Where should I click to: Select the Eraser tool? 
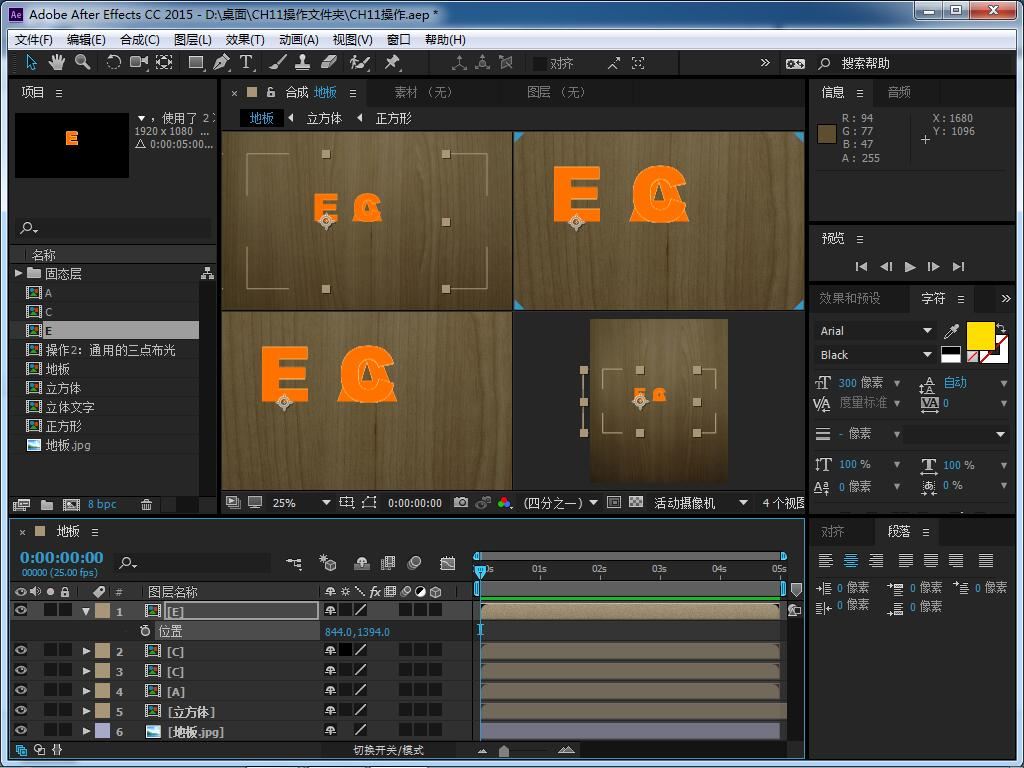click(331, 62)
